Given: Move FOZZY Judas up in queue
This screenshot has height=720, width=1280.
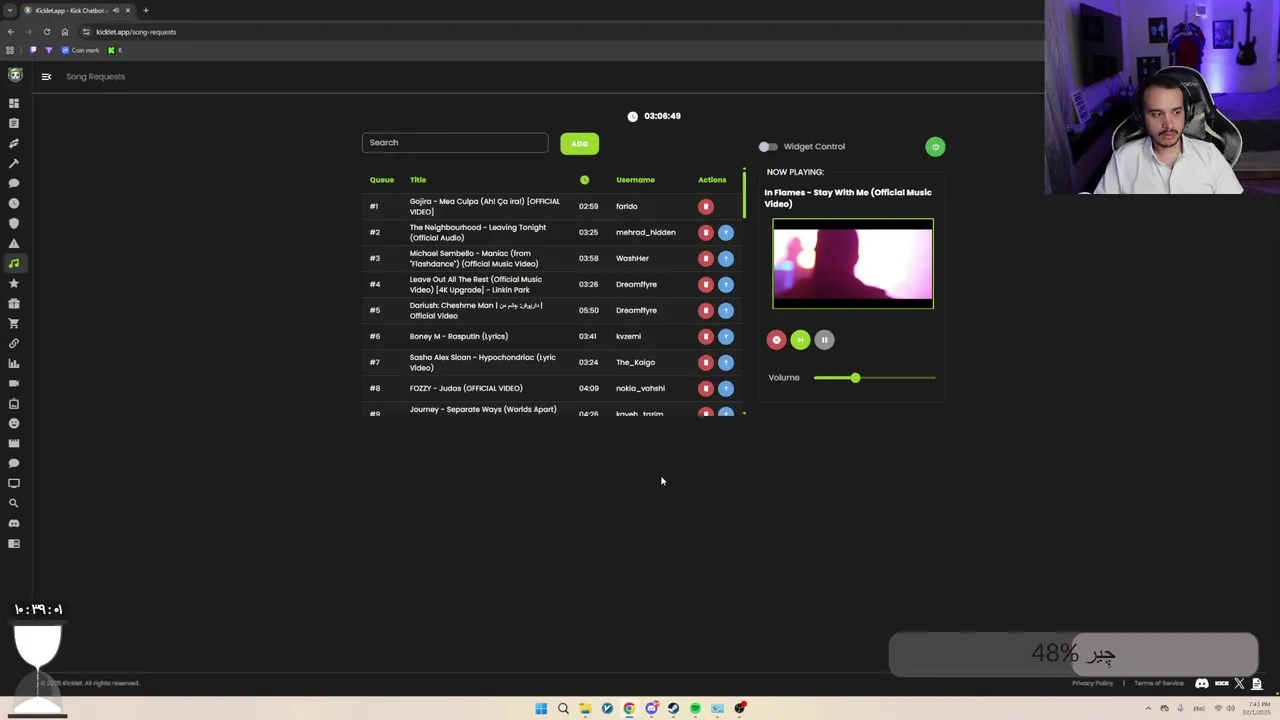Looking at the screenshot, I should 726,388.
